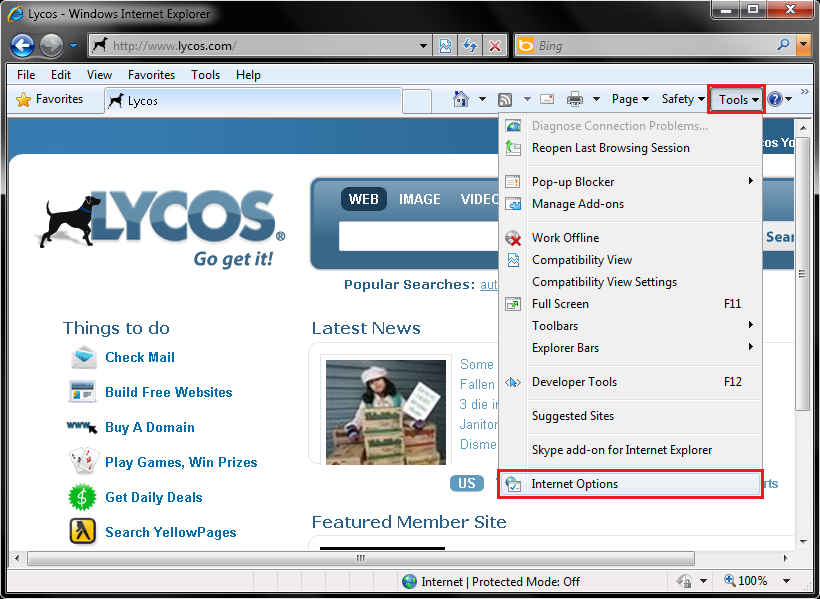Click the Read Mail icon in command bar
This screenshot has width=820, height=599.
tap(547, 99)
